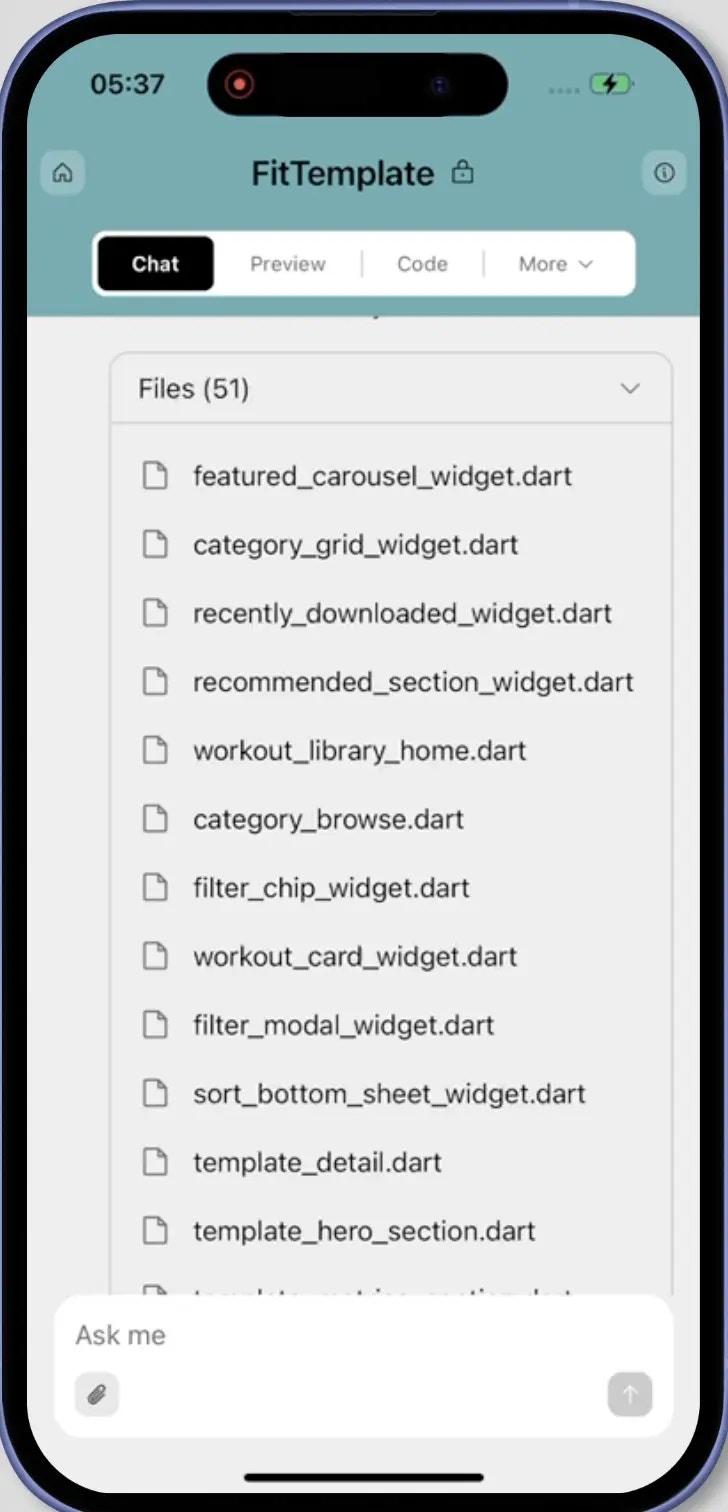The width and height of the screenshot is (728, 1512).
Task: Click the file icon beside featured_carousel_widget.dart
Action: click(x=155, y=475)
